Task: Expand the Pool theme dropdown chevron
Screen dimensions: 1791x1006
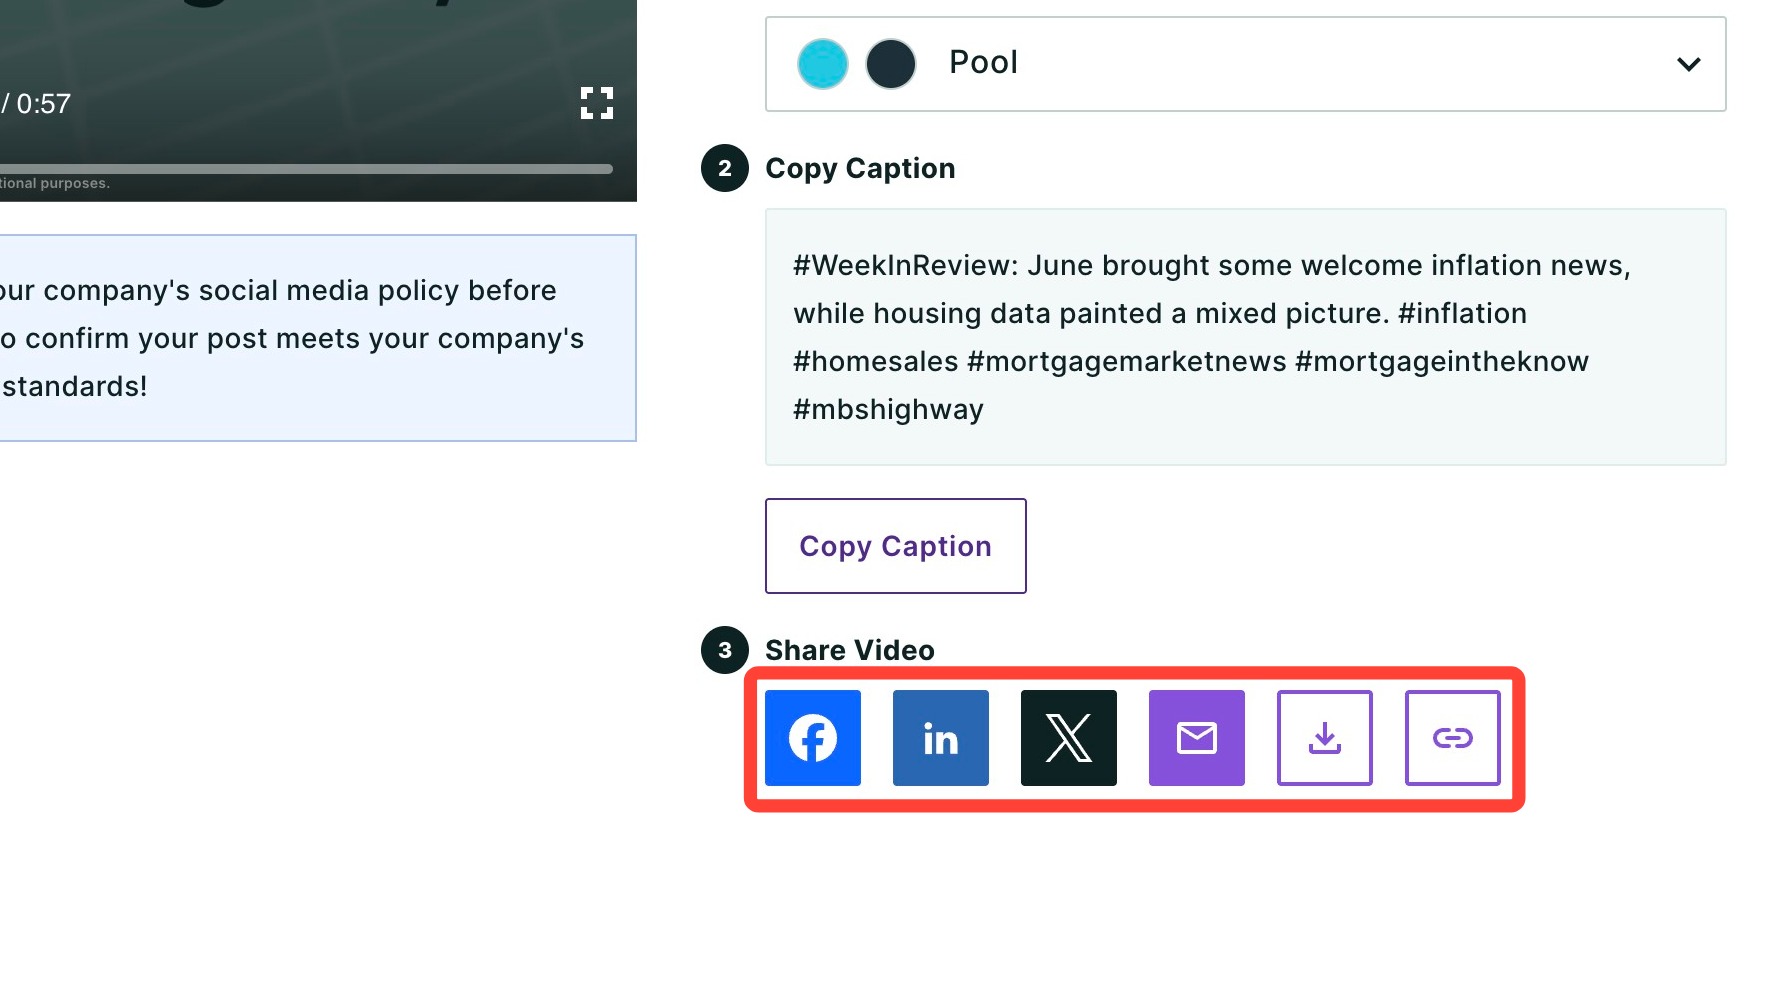Action: point(1688,64)
